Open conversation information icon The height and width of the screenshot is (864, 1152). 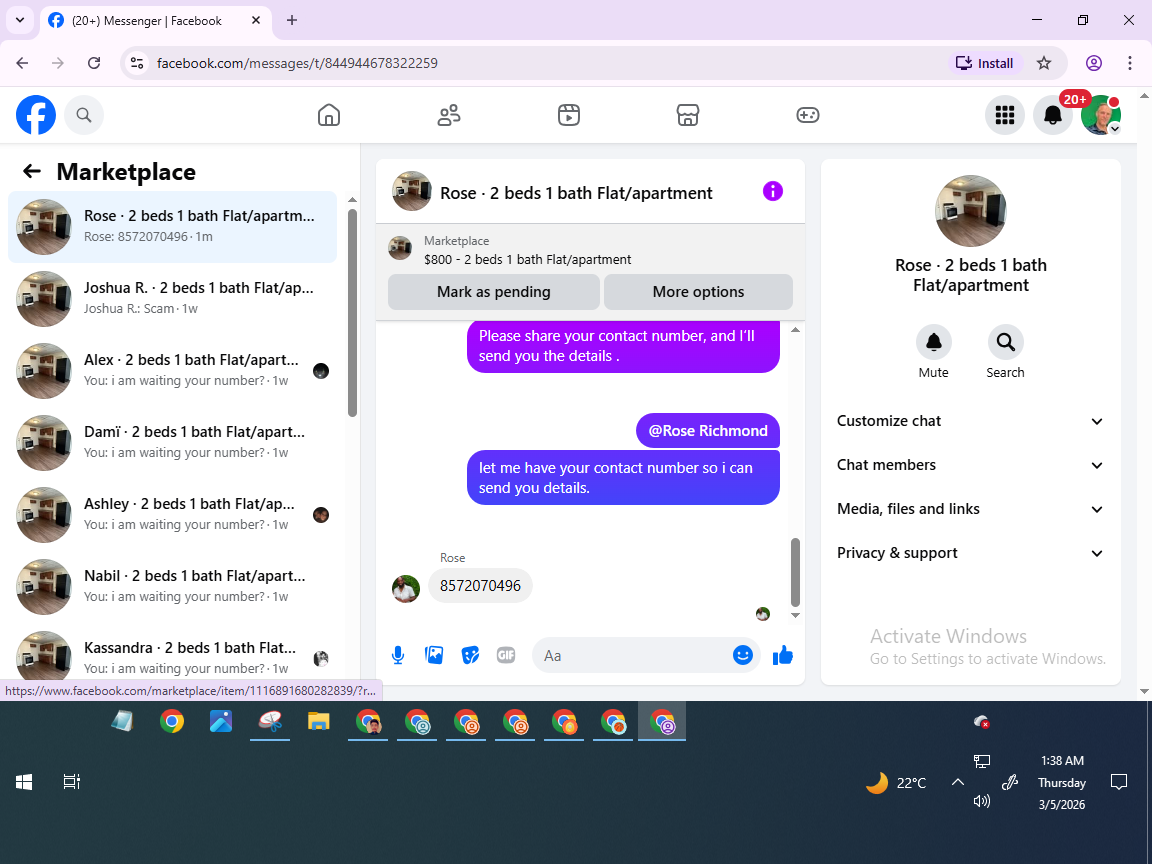[x=773, y=192]
